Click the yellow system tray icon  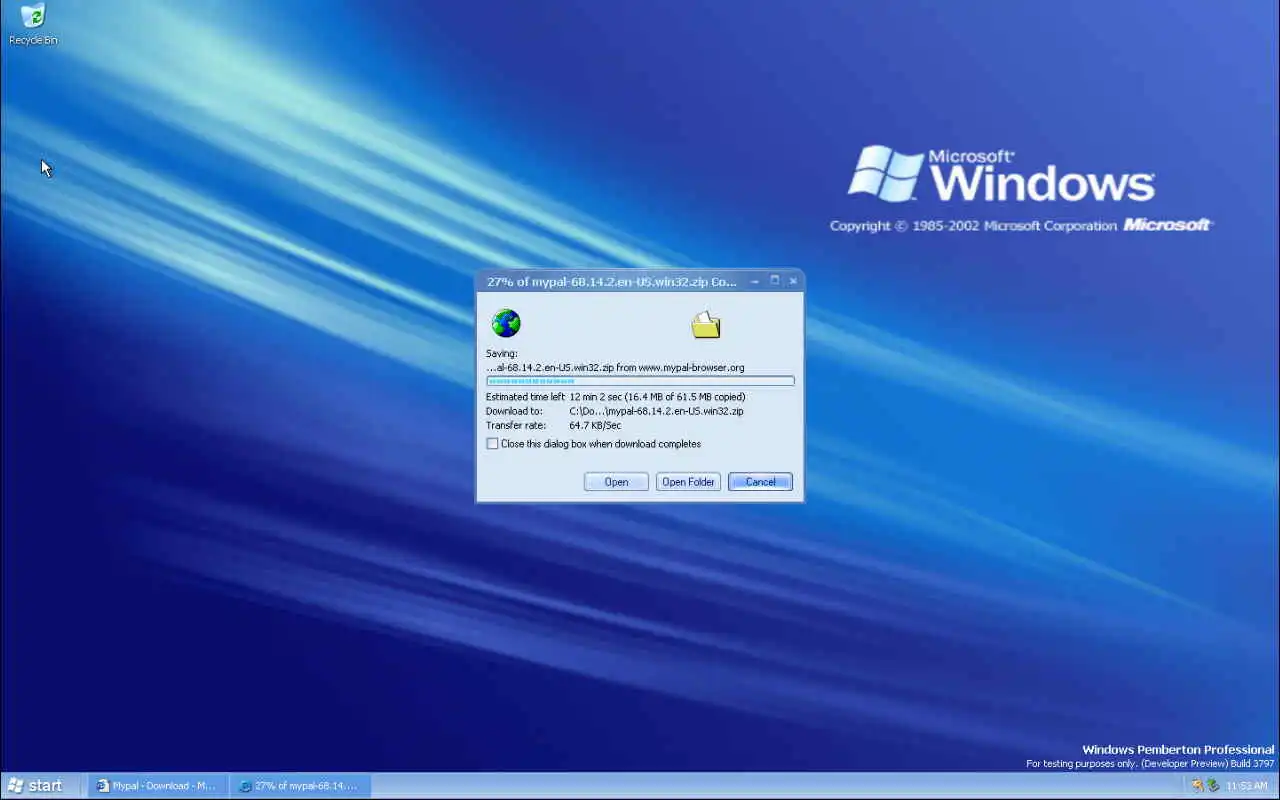point(1197,786)
